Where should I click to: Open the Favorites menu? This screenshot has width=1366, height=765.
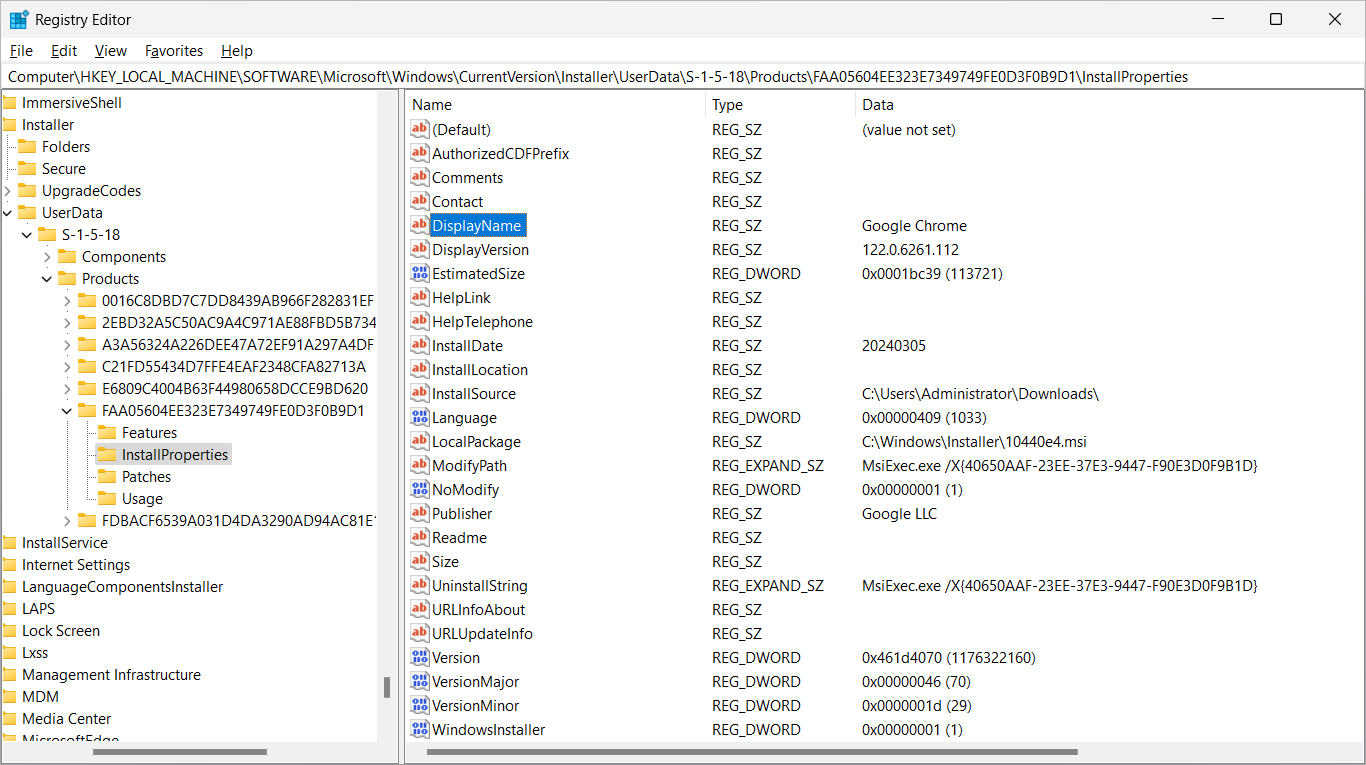(174, 50)
